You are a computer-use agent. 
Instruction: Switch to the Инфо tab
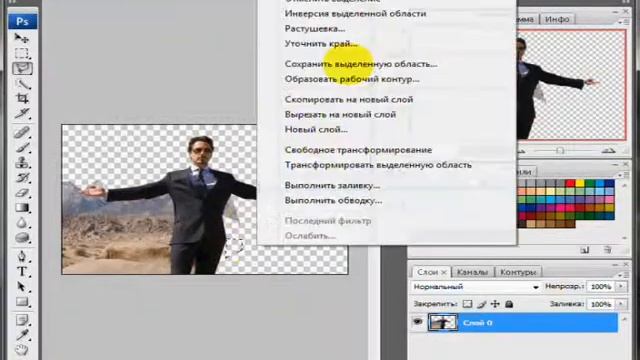coord(557,19)
